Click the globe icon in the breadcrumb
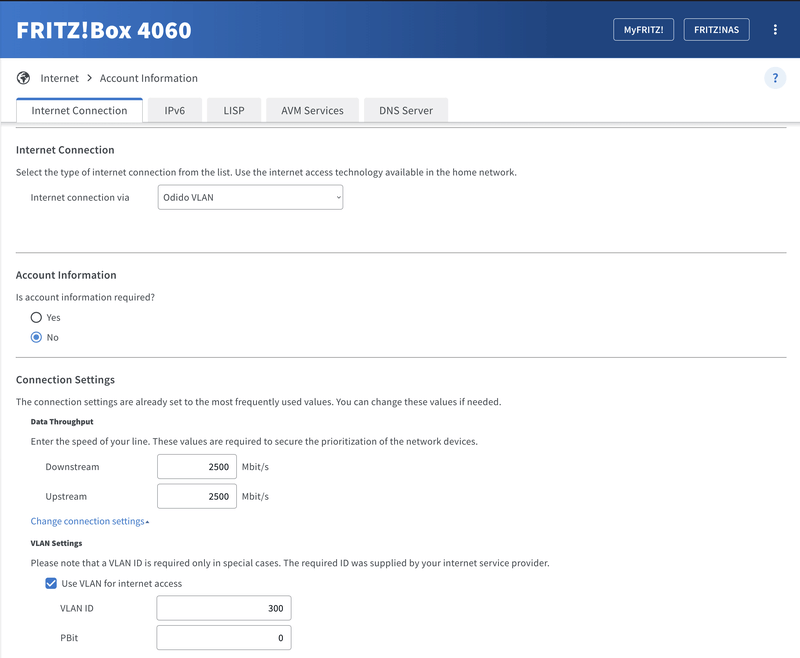This screenshot has width=800, height=658. 22,77
